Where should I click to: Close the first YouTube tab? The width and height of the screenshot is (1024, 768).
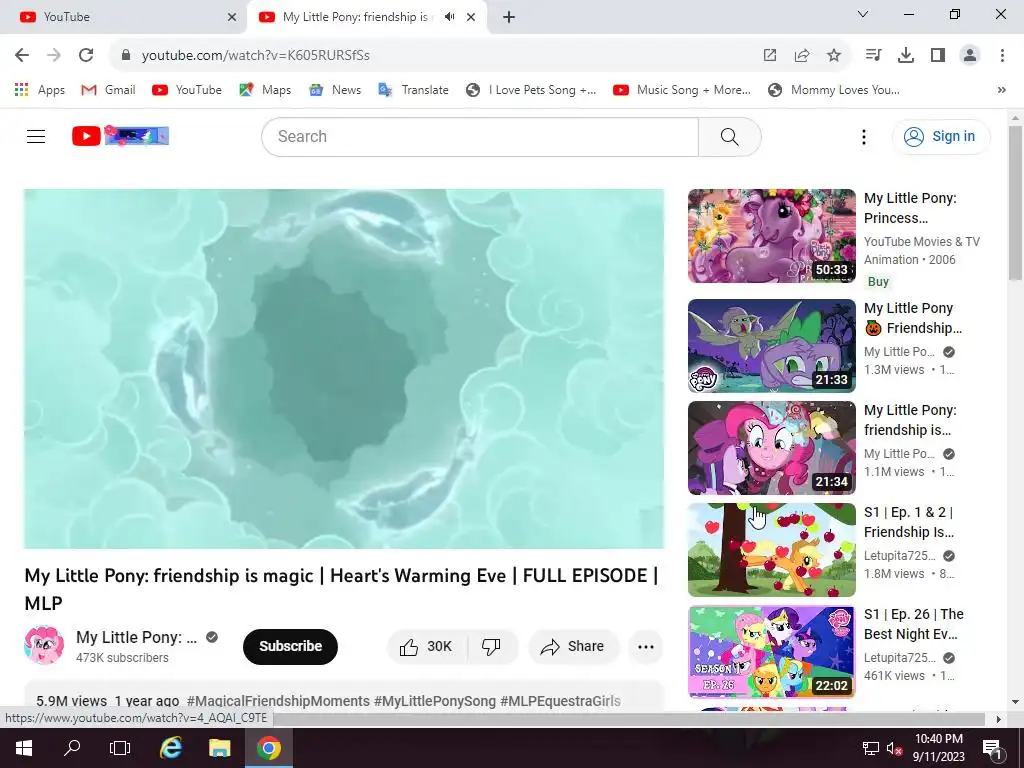(x=232, y=17)
